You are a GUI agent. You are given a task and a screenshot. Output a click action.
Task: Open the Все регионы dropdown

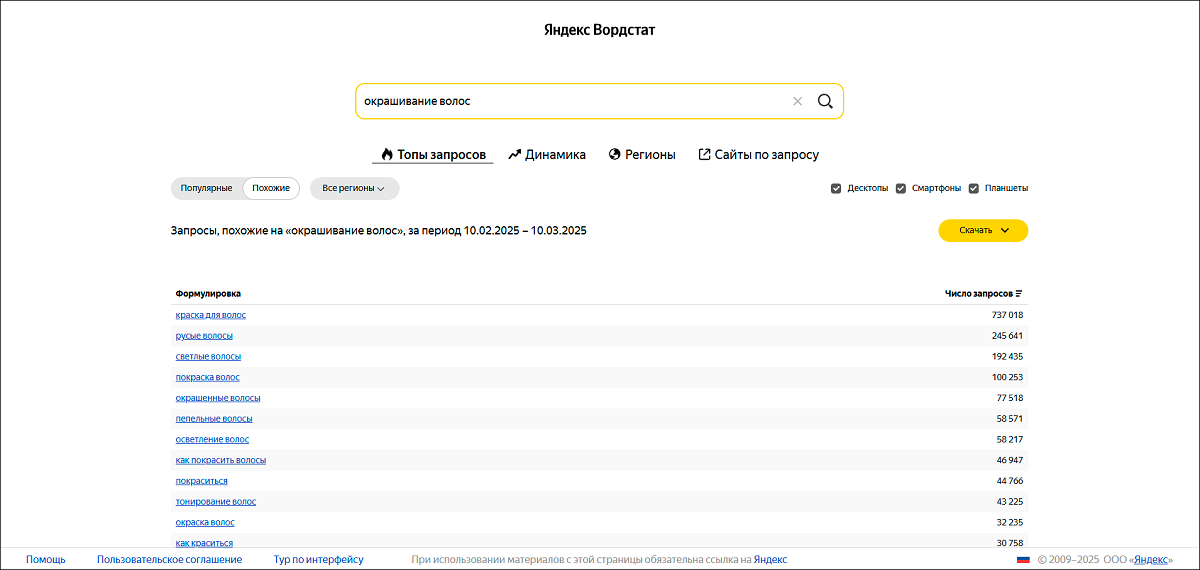pos(354,188)
